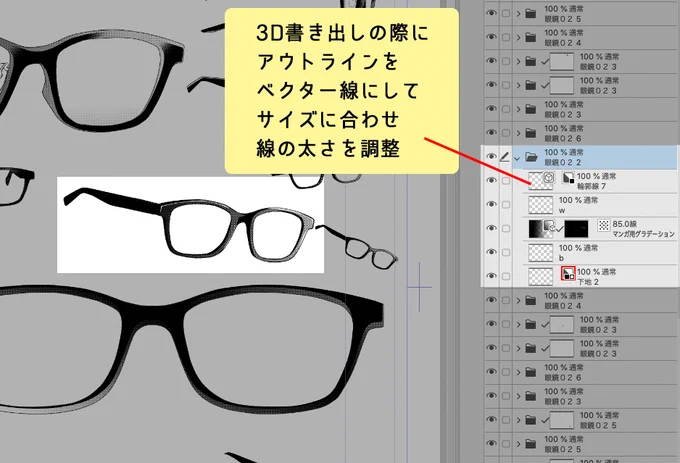This screenshot has height=463, width=680.
Task: Click the 85.0線 tone value text
Action: 624,224
